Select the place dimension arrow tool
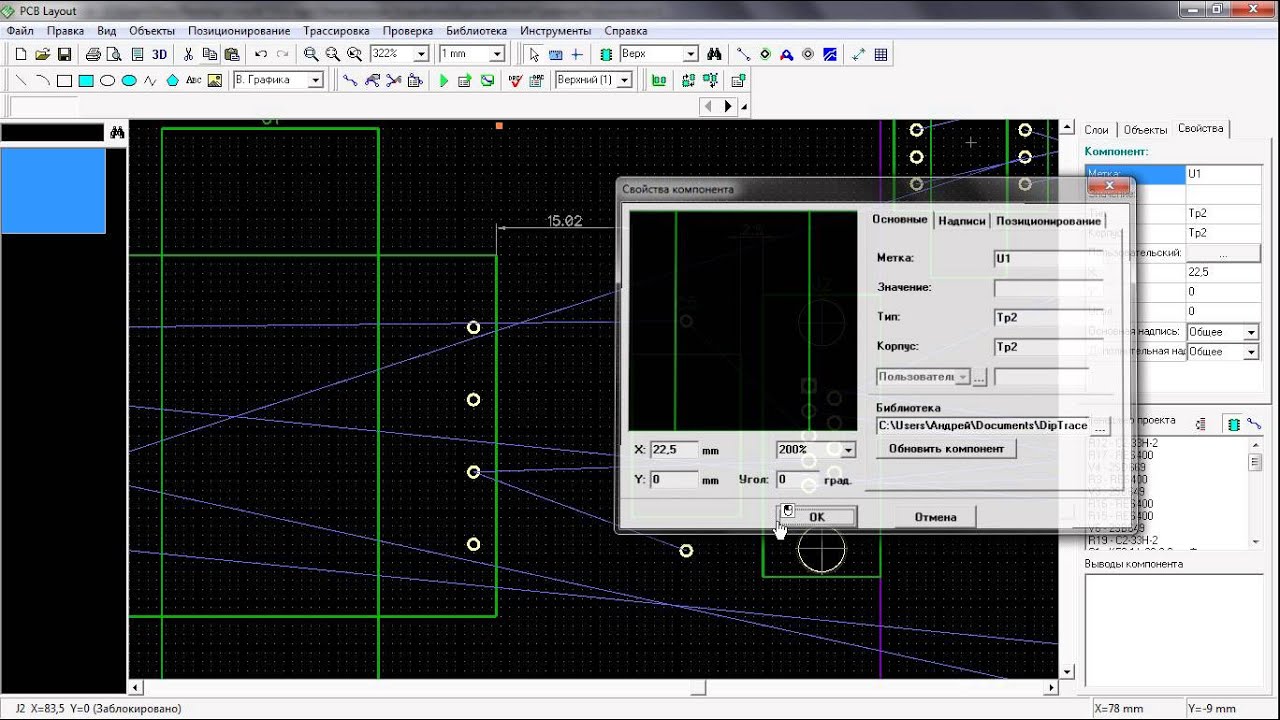Screen dimensions: 1280x720 pos(859,54)
